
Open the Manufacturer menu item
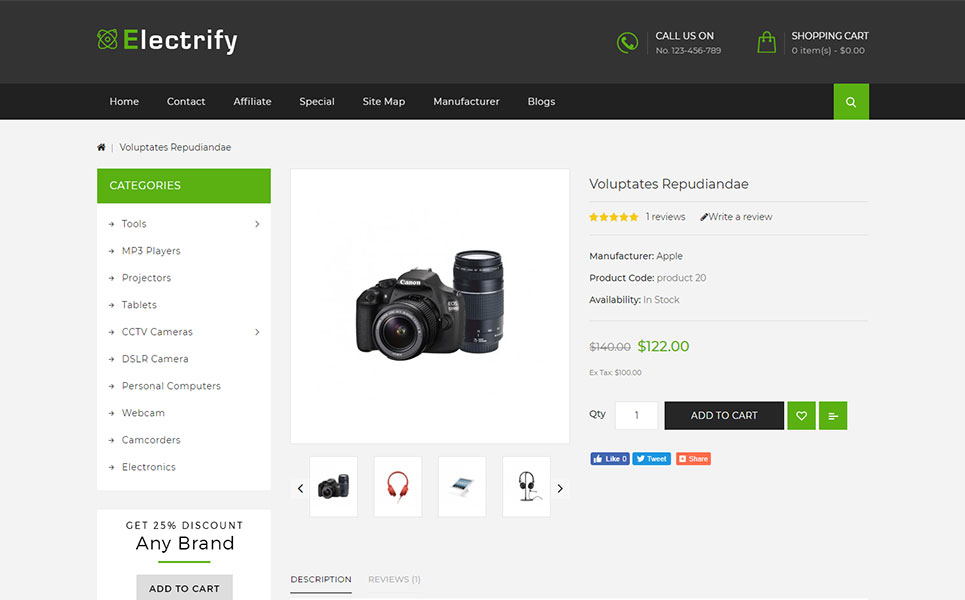point(466,101)
